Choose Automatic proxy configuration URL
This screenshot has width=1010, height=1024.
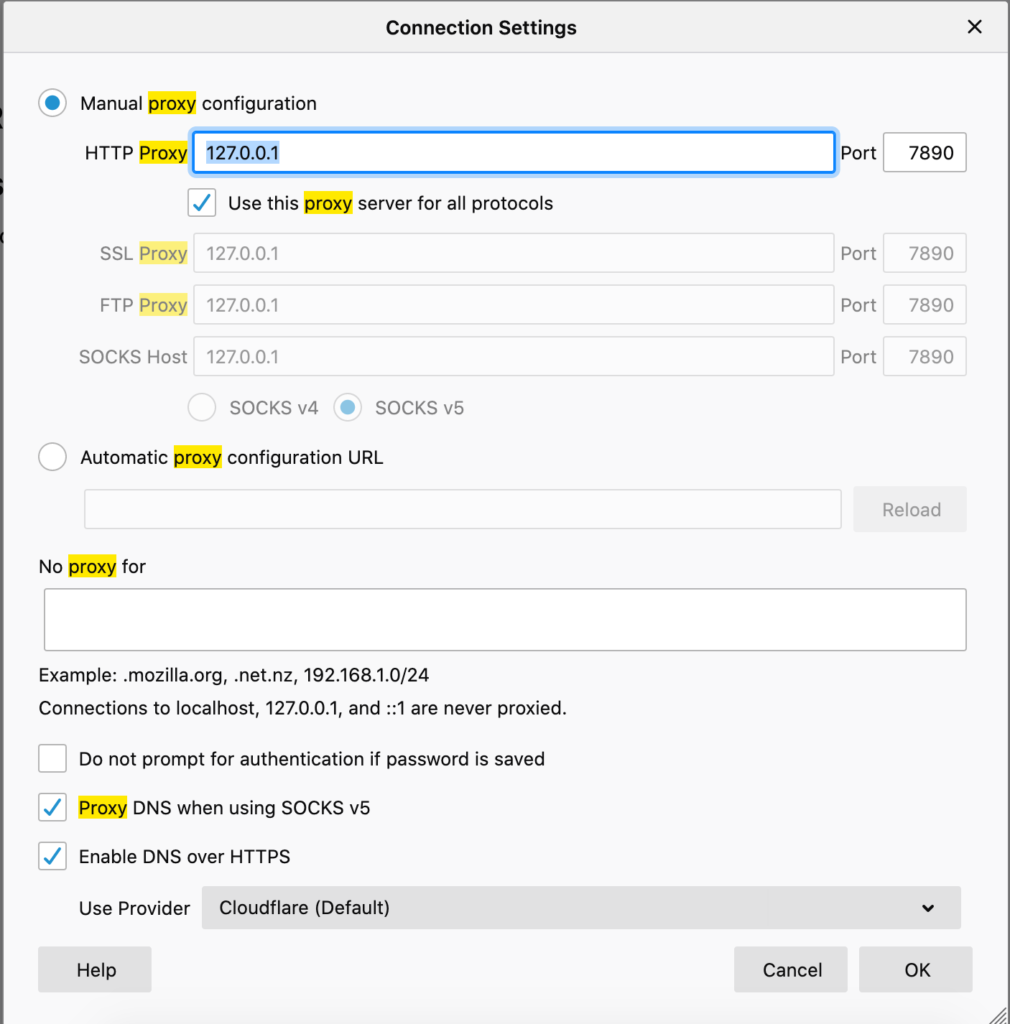click(52, 457)
